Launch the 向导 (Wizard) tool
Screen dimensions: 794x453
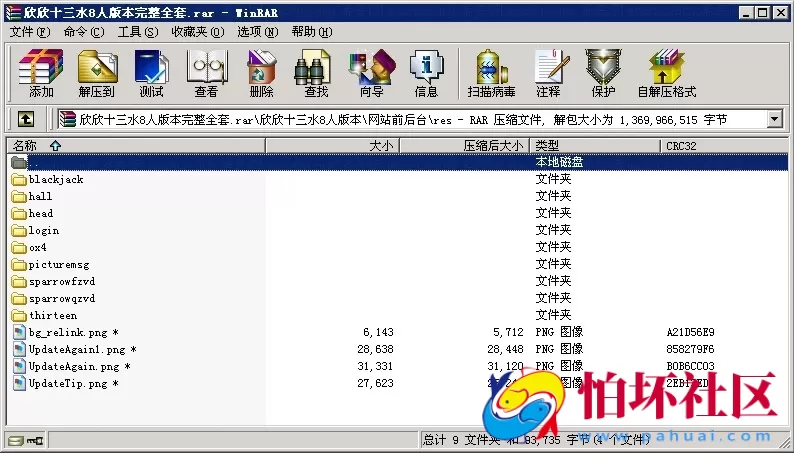(372, 73)
